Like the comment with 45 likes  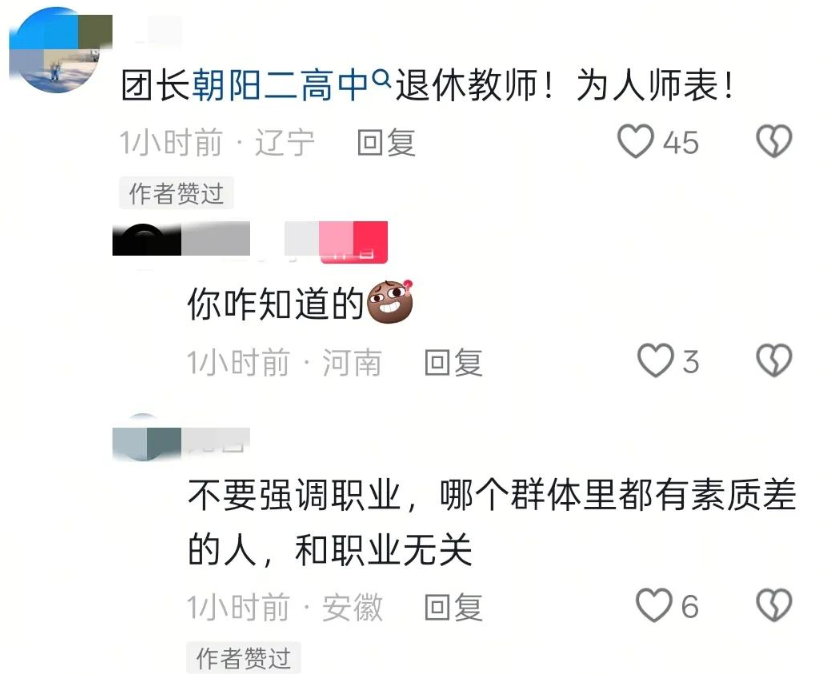pos(636,141)
